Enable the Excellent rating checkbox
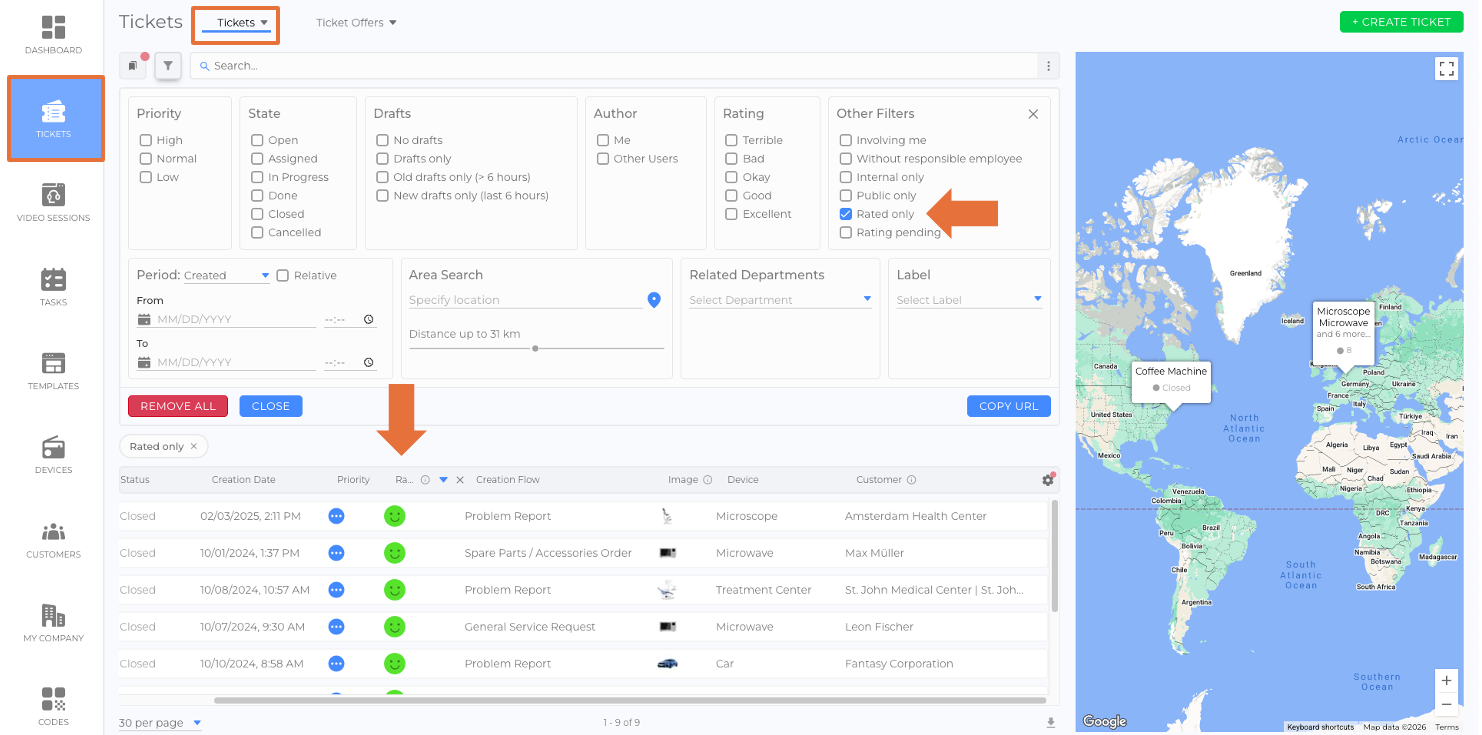 (732, 214)
